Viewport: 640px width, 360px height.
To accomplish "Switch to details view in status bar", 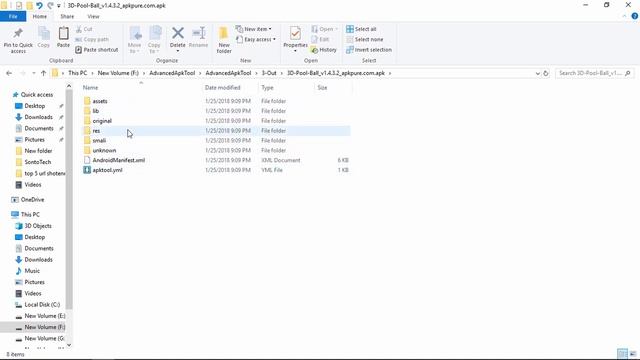I will coord(622,354).
